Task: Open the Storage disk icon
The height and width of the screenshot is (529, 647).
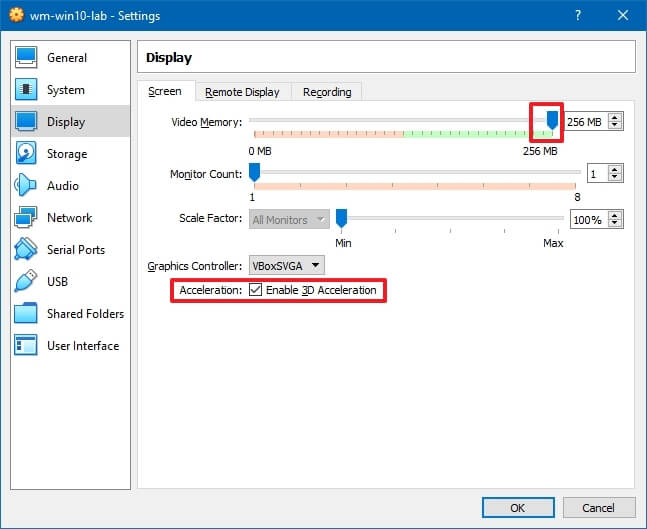Action: point(26,153)
